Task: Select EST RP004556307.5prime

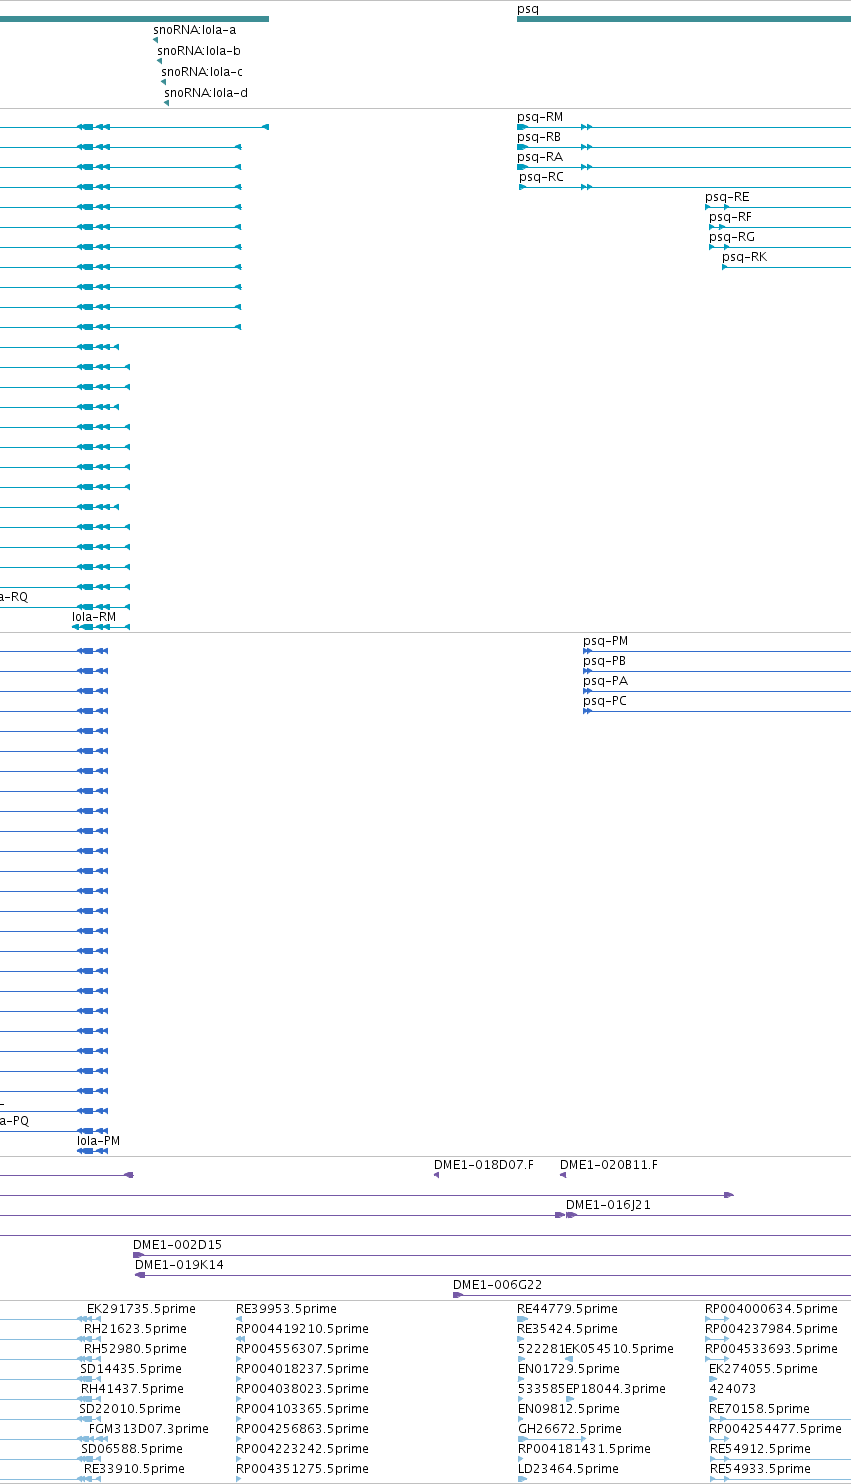Action: click(x=302, y=1349)
